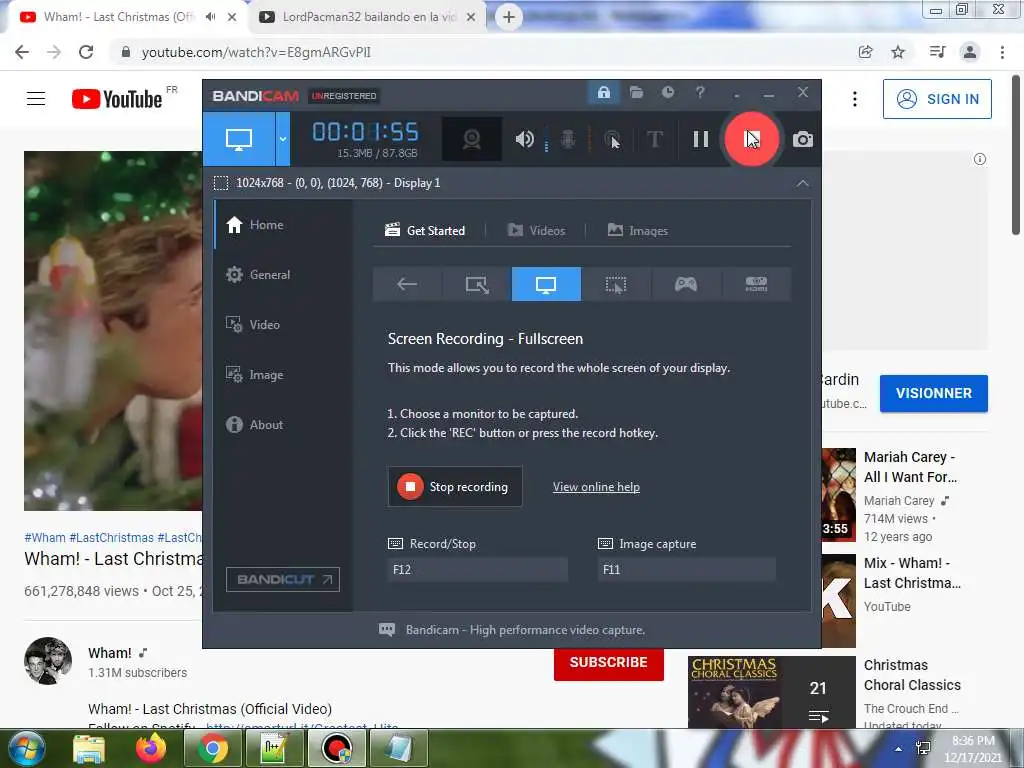This screenshot has height=768, width=1024.
Task: Toggle the mouse click effect icon
Action: (x=612, y=139)
